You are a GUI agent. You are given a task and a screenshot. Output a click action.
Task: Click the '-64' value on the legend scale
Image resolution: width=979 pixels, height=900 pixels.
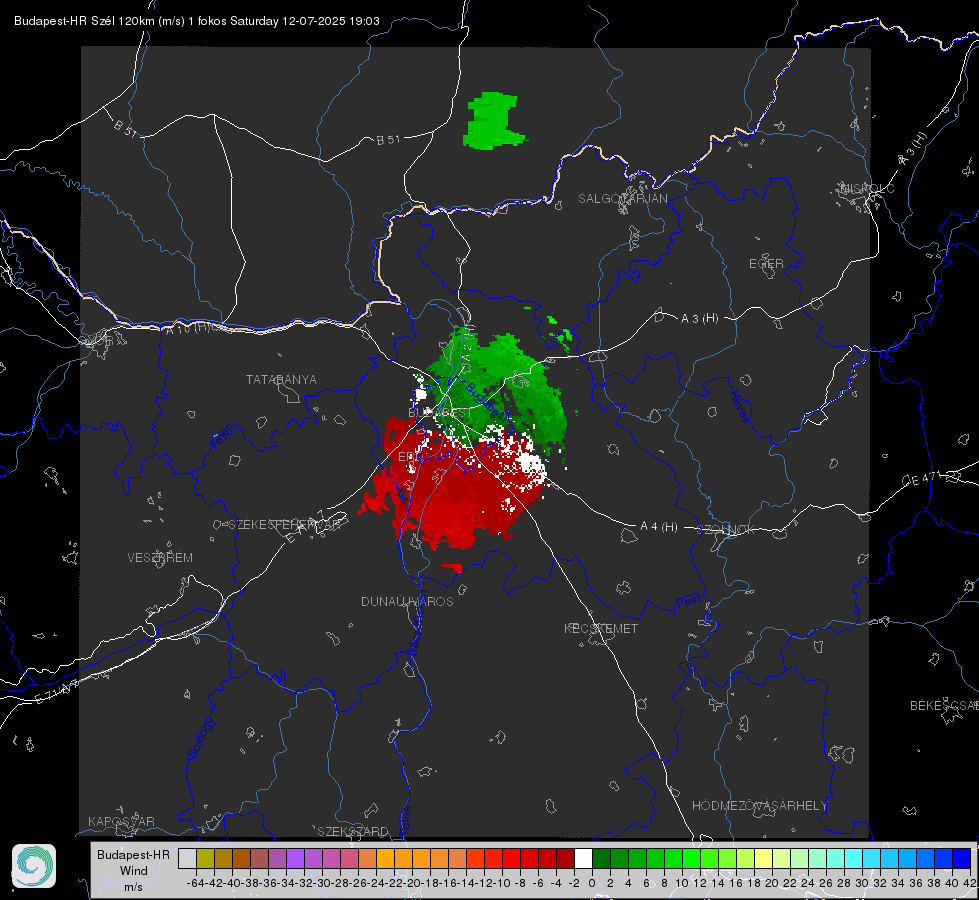[196, 883]
